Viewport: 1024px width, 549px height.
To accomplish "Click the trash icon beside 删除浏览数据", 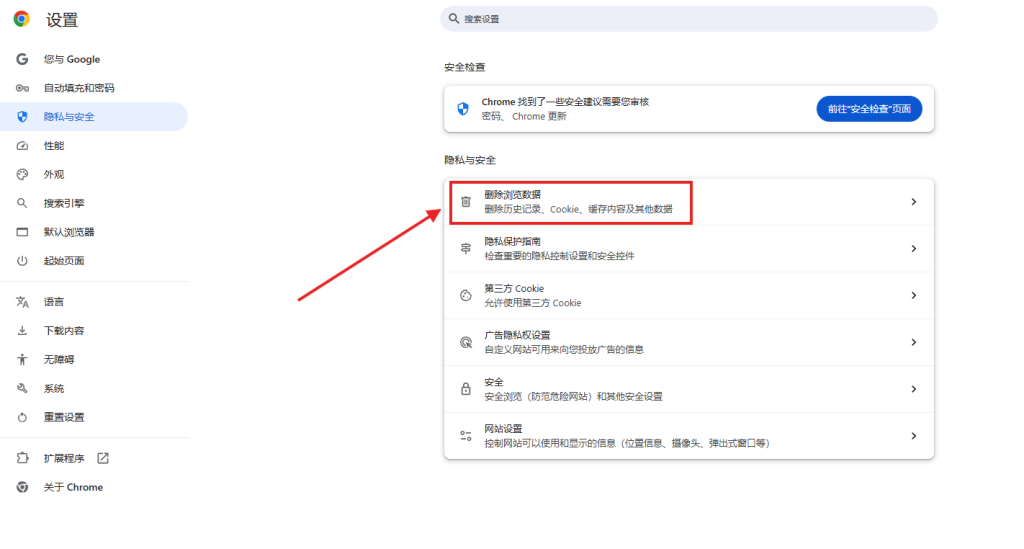I will [x=465, y=202].
